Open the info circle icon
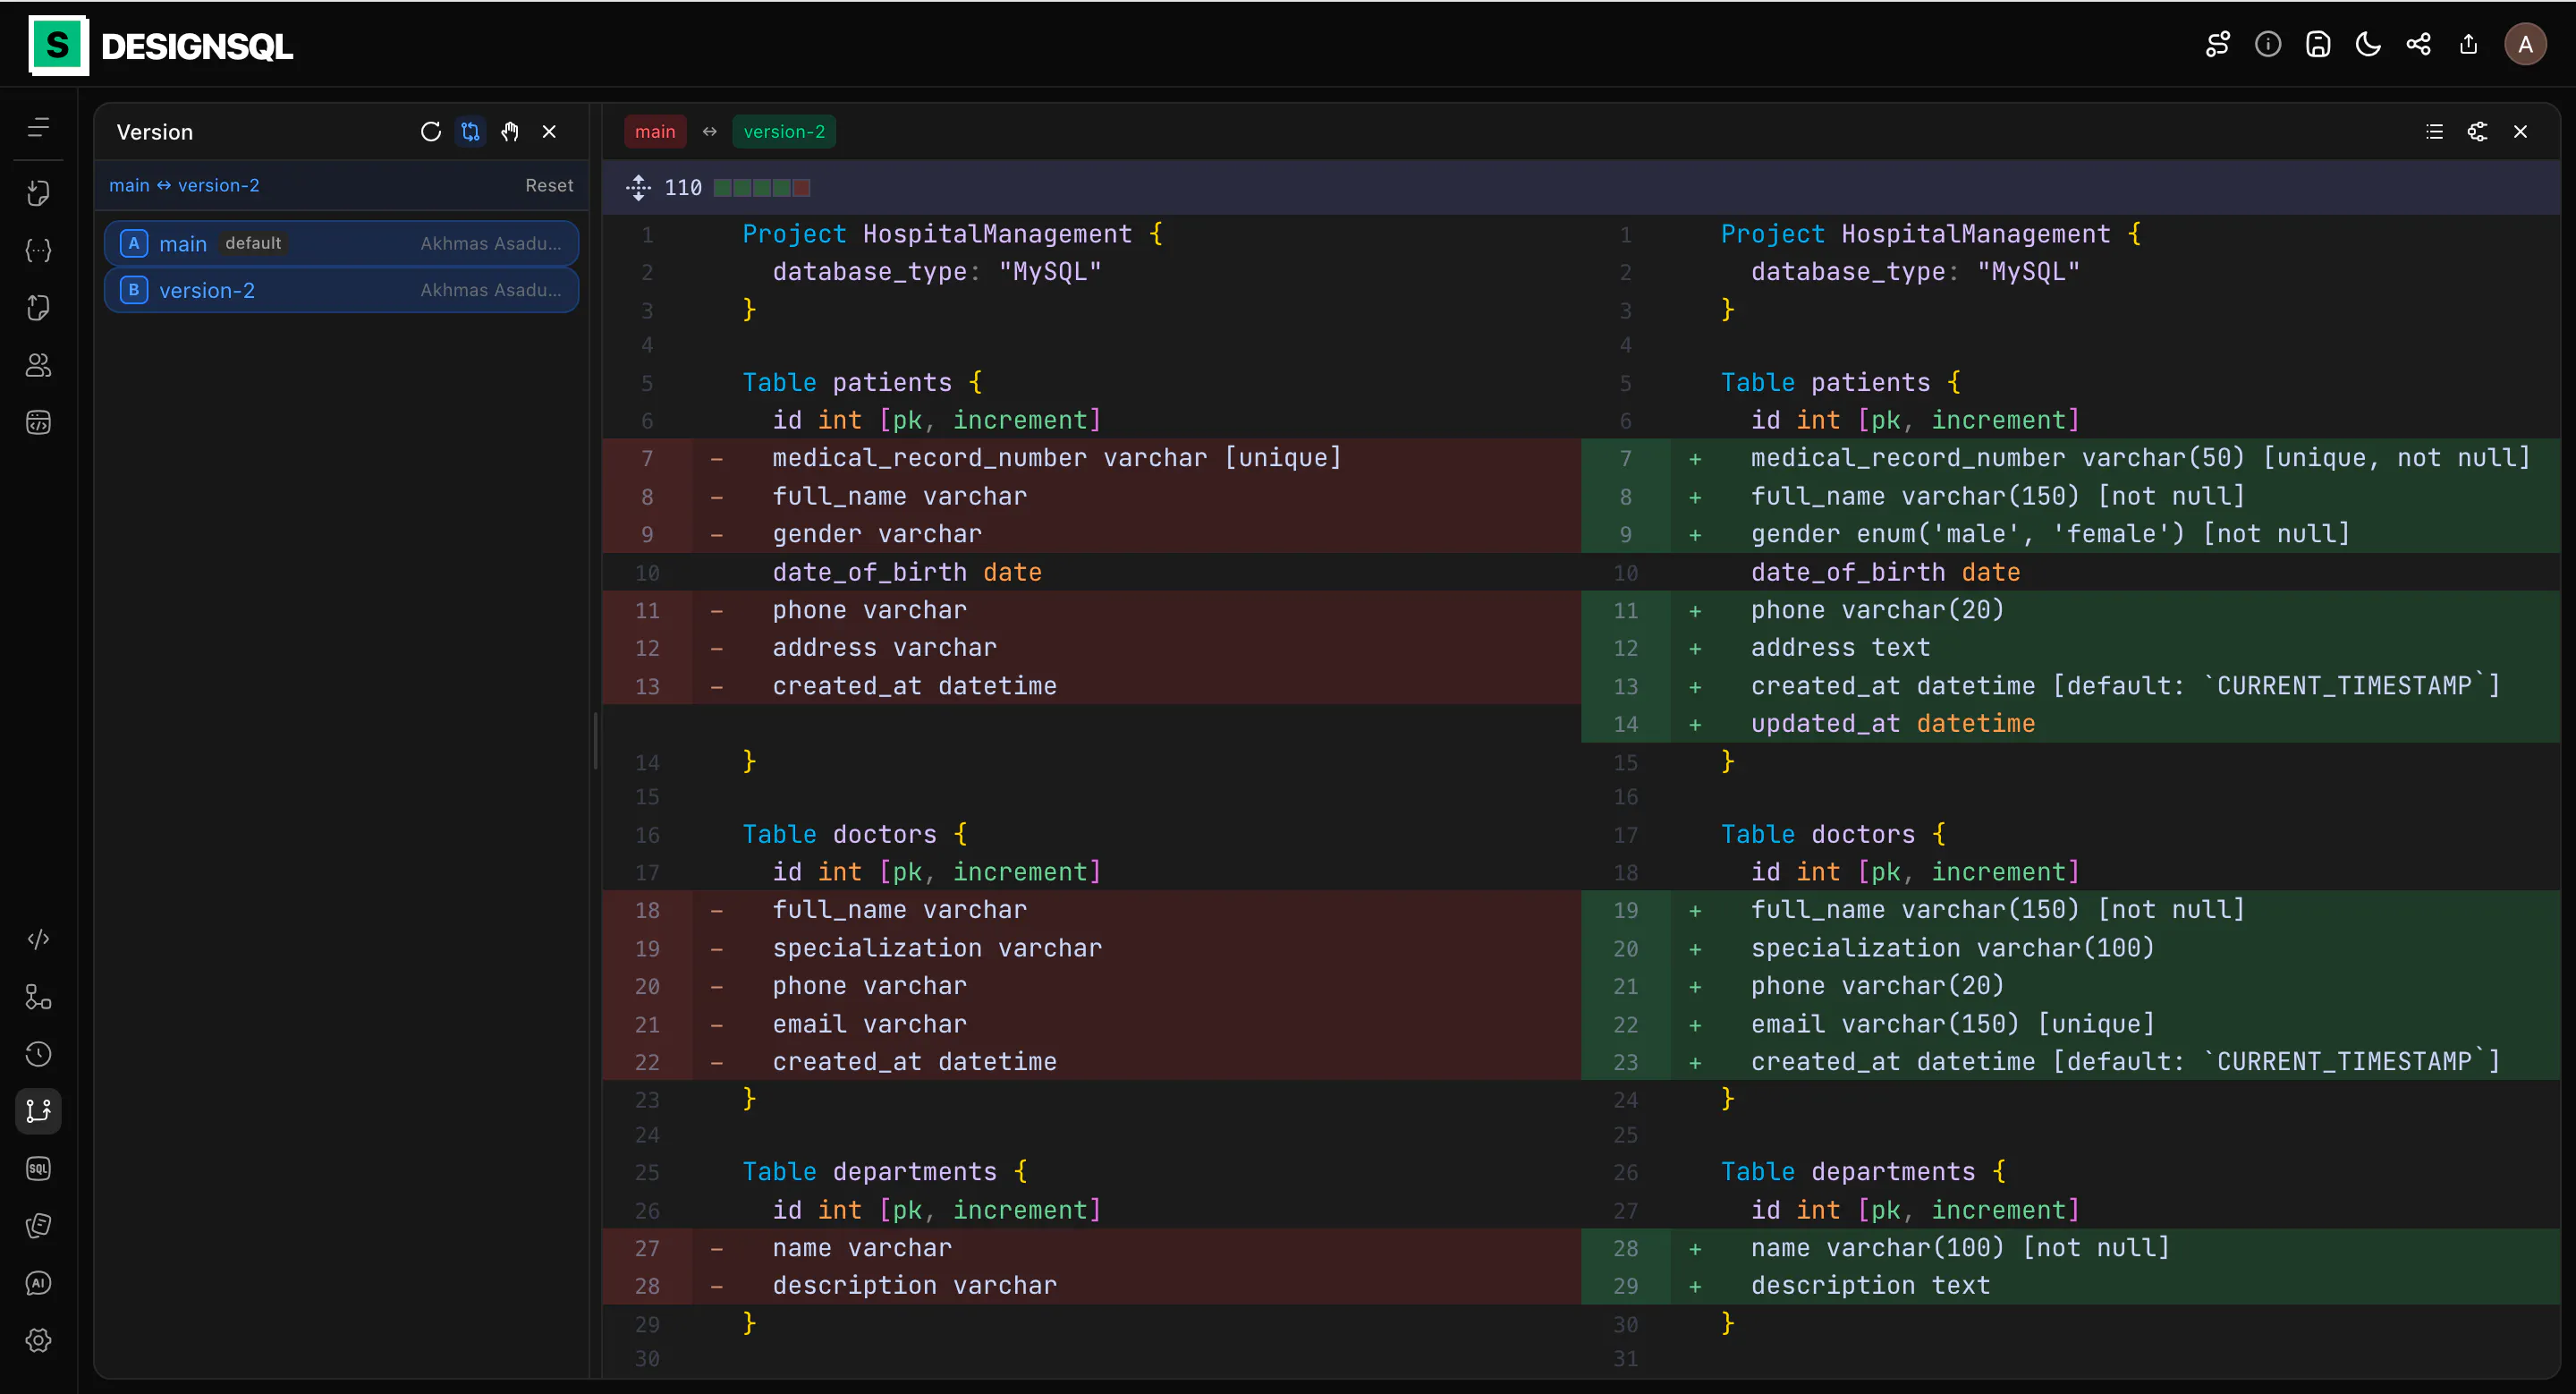Viewport: 2576px width, 1394px height. point(2268,45)
